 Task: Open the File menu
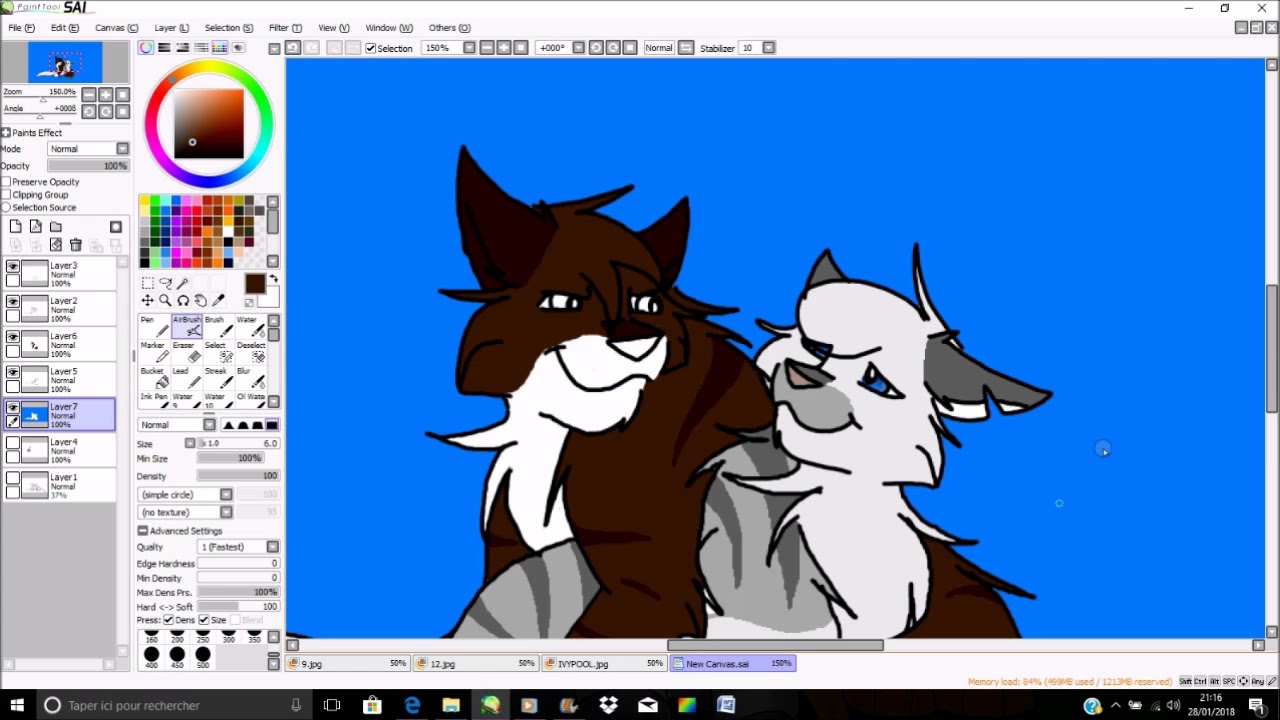(21, 28)
